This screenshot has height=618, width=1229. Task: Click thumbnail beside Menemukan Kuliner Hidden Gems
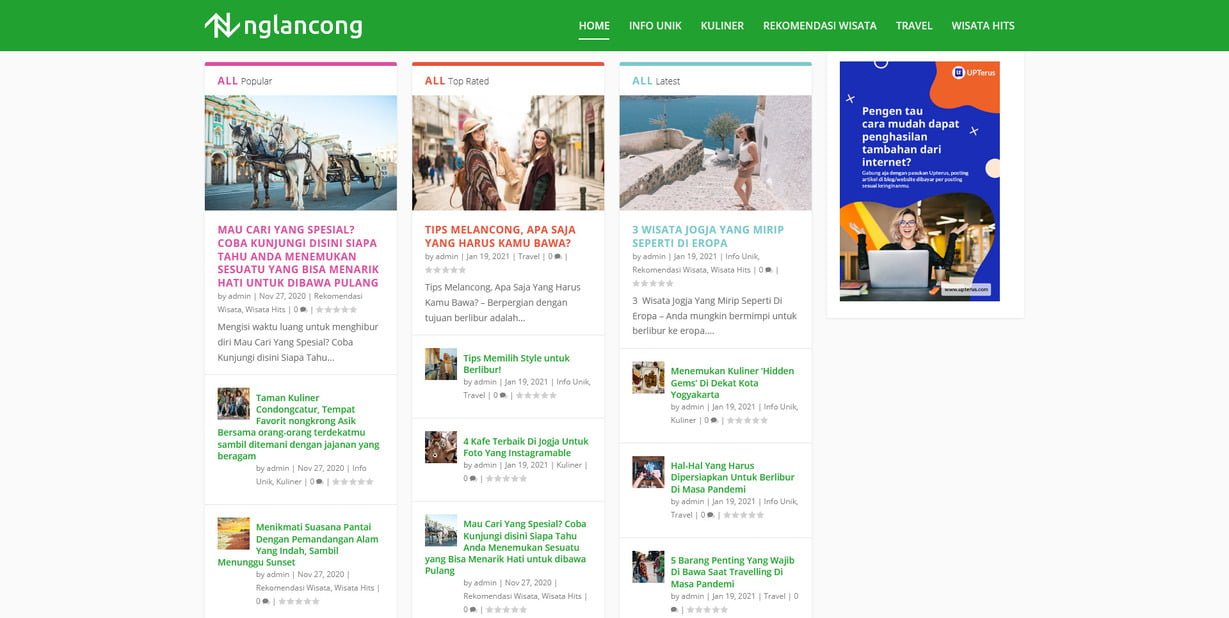tap(648, 377)
